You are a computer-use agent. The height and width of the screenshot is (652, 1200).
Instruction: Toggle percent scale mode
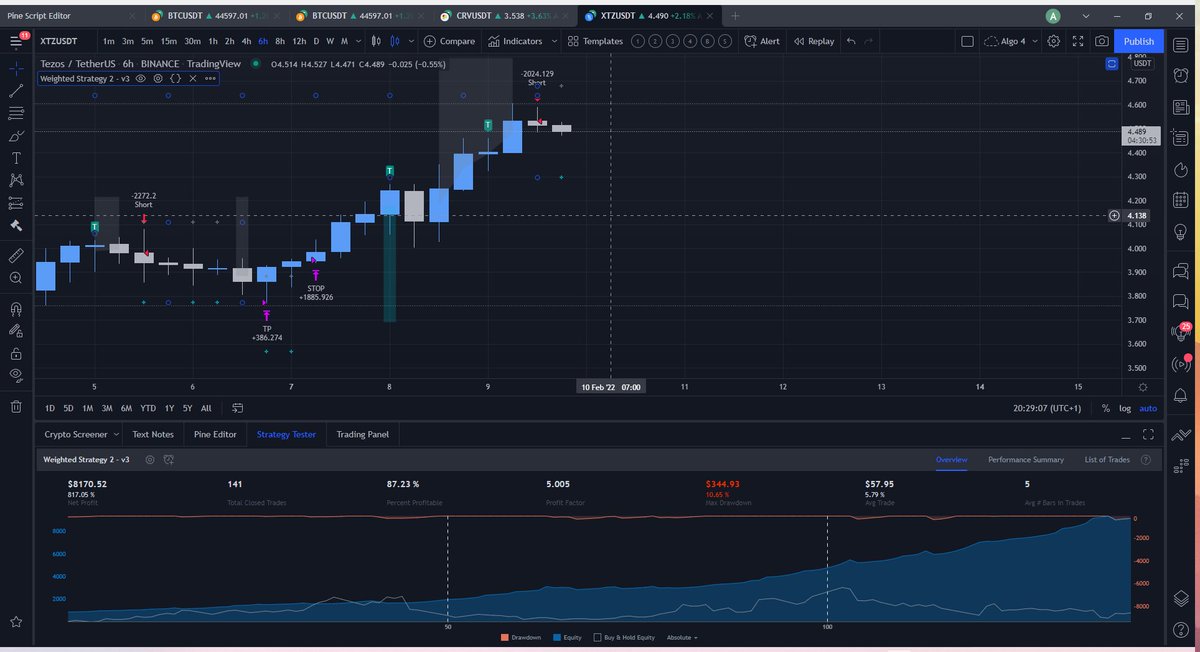click(x=1106, y=408)
